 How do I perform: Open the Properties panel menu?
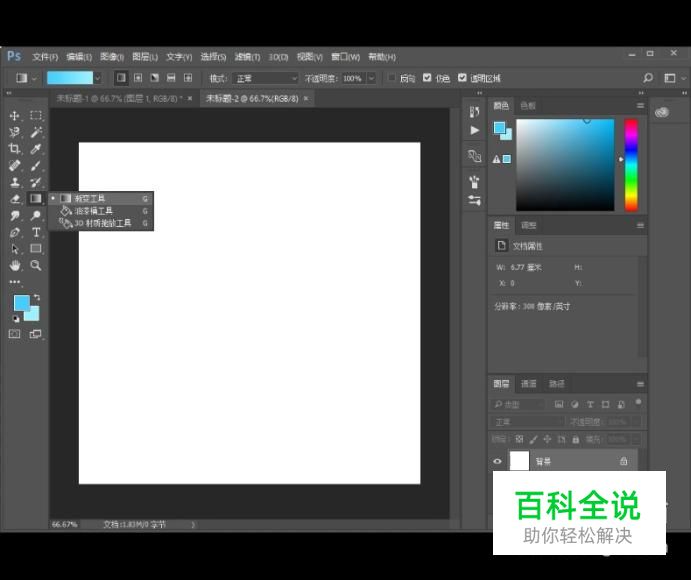(x=640, y=226)
